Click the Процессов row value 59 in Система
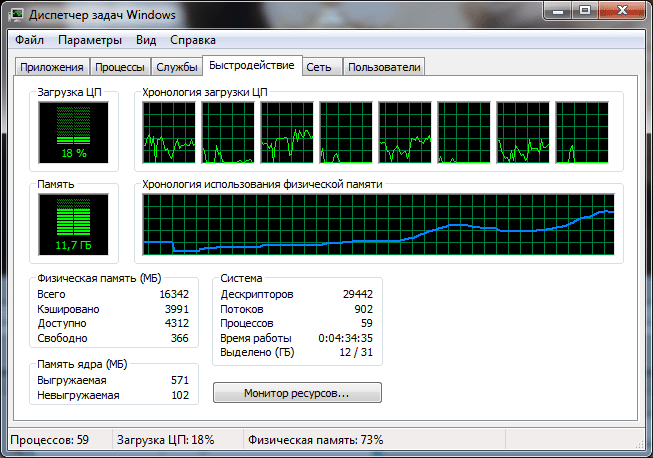 [x=366, y=324]
